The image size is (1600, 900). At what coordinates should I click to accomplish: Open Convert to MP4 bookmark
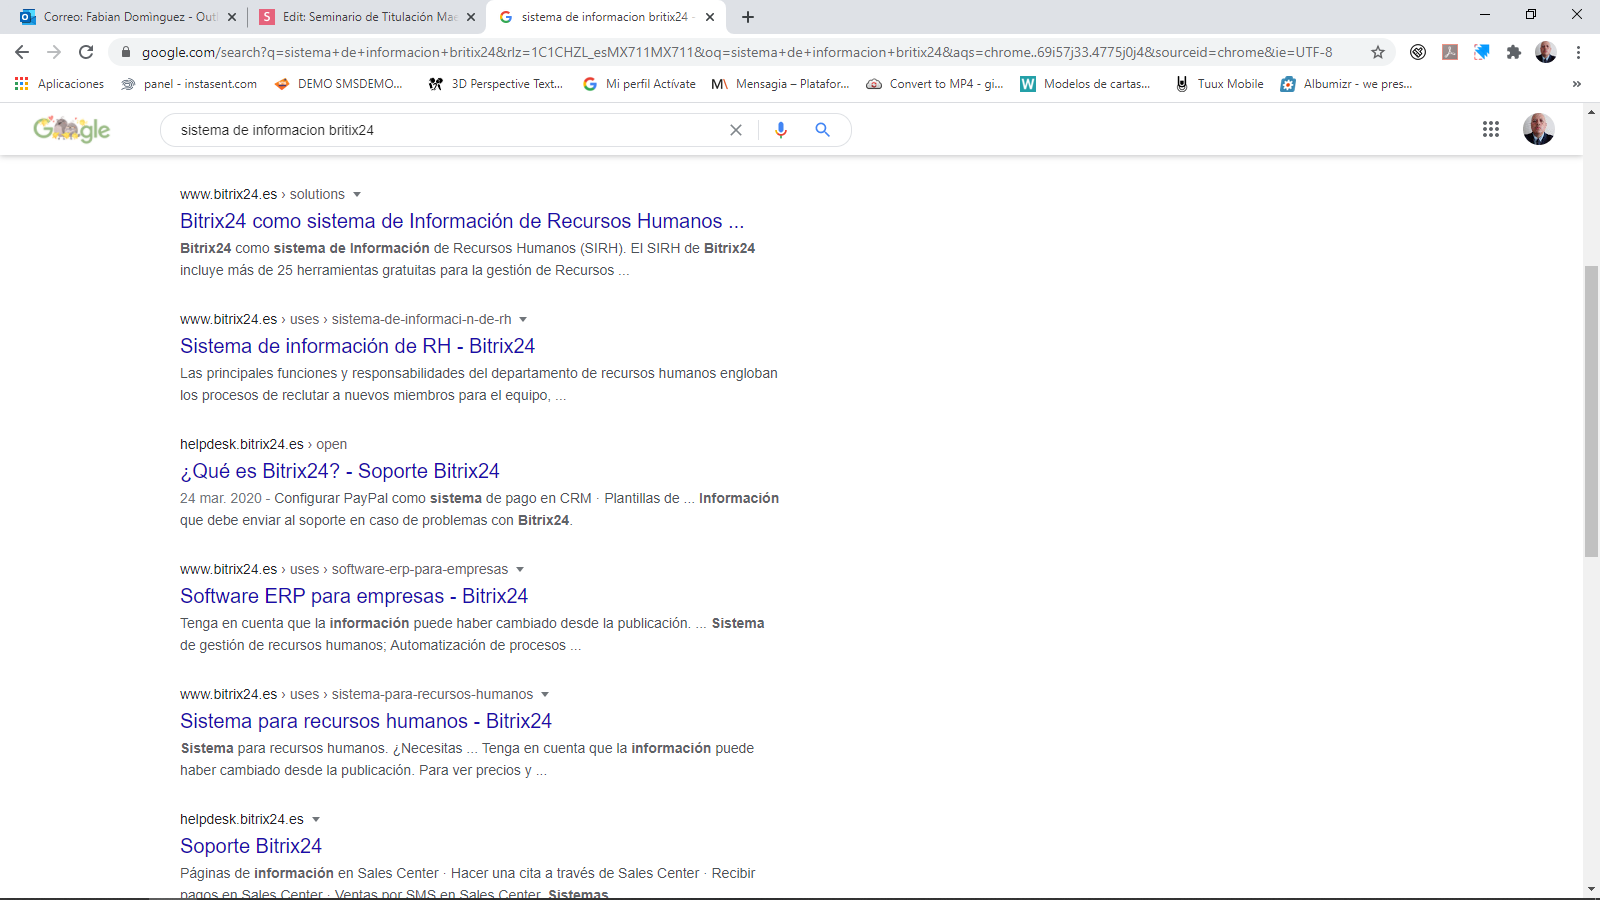coord(935,84)
